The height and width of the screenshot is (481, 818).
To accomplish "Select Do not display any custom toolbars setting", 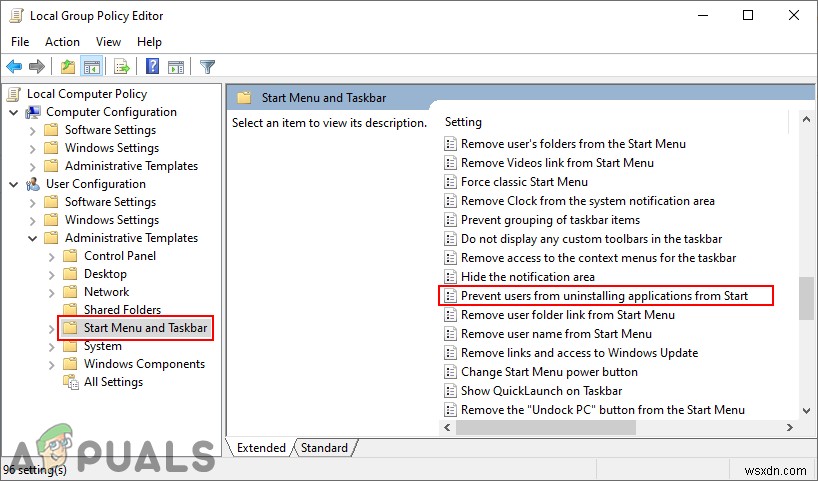I will click(591, 239).
